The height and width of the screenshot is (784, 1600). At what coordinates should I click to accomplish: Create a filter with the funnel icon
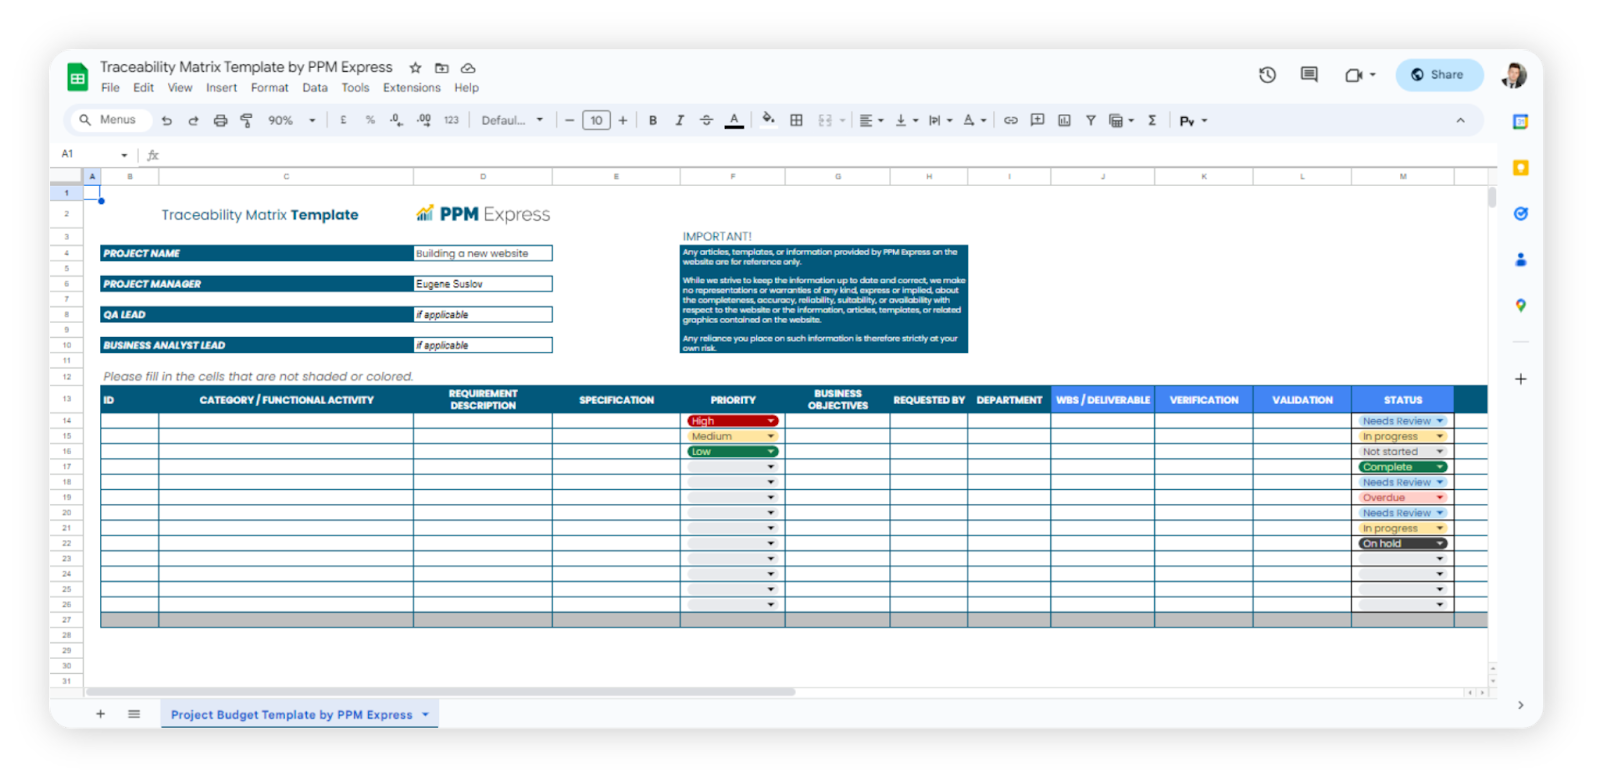tap(1090, 120)
